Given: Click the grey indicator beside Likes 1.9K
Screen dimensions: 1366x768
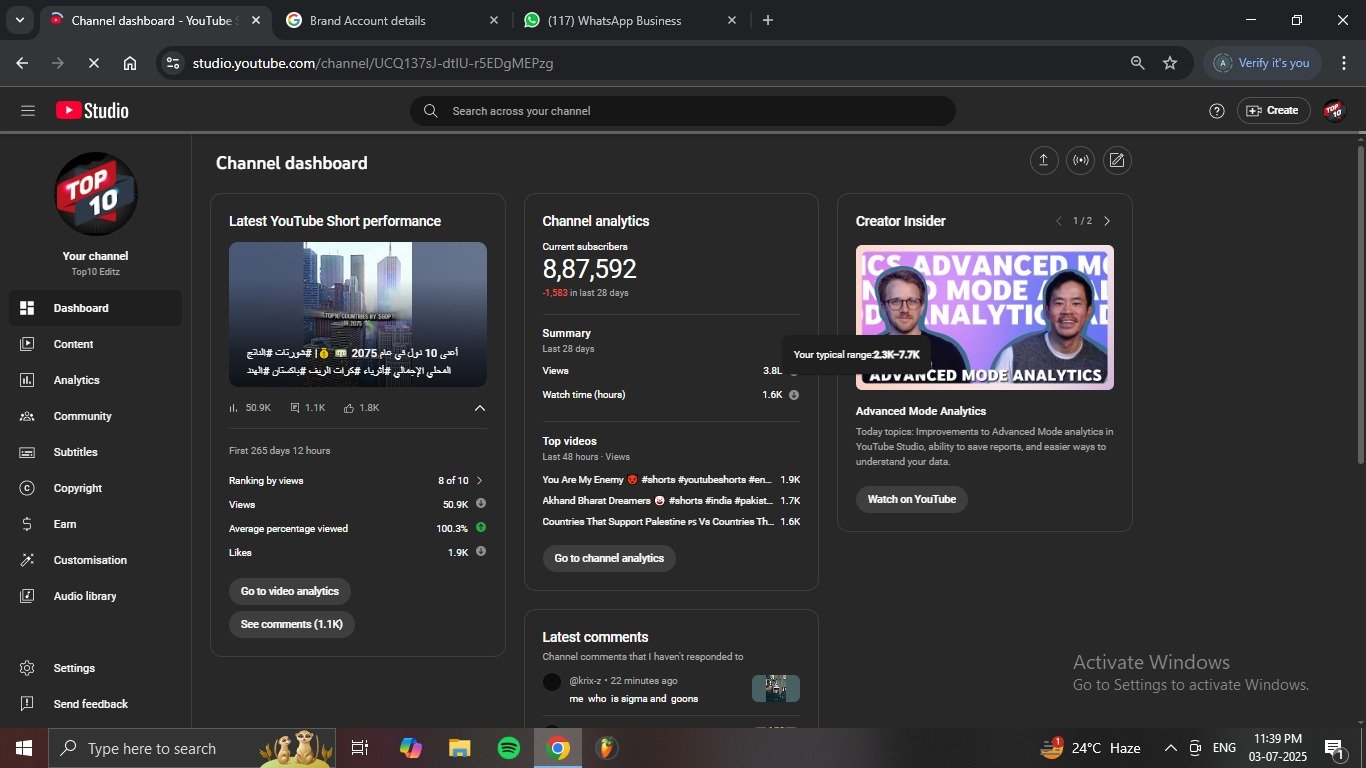Looking at the screenshot, I should 481,552.
